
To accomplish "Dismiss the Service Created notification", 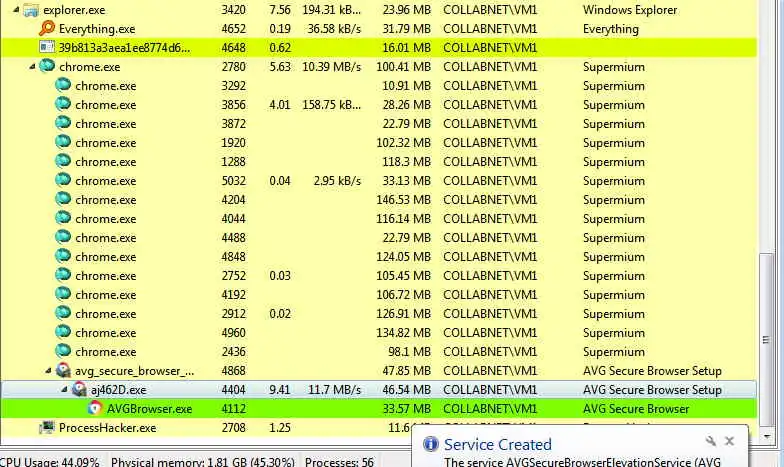I will (730, 441).
